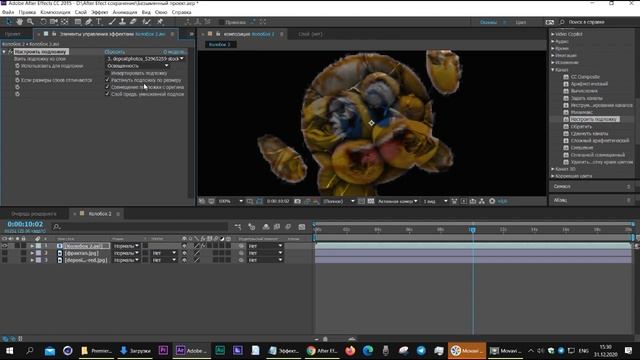Select the Pan Behind anchor point tool
Screen dimensions: 640x360
pos(64,22)
